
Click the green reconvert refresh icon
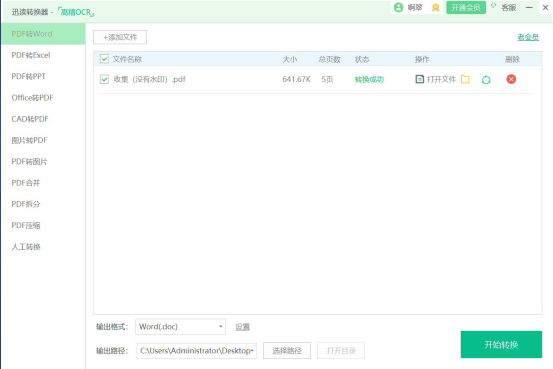[x=486, y=80]
